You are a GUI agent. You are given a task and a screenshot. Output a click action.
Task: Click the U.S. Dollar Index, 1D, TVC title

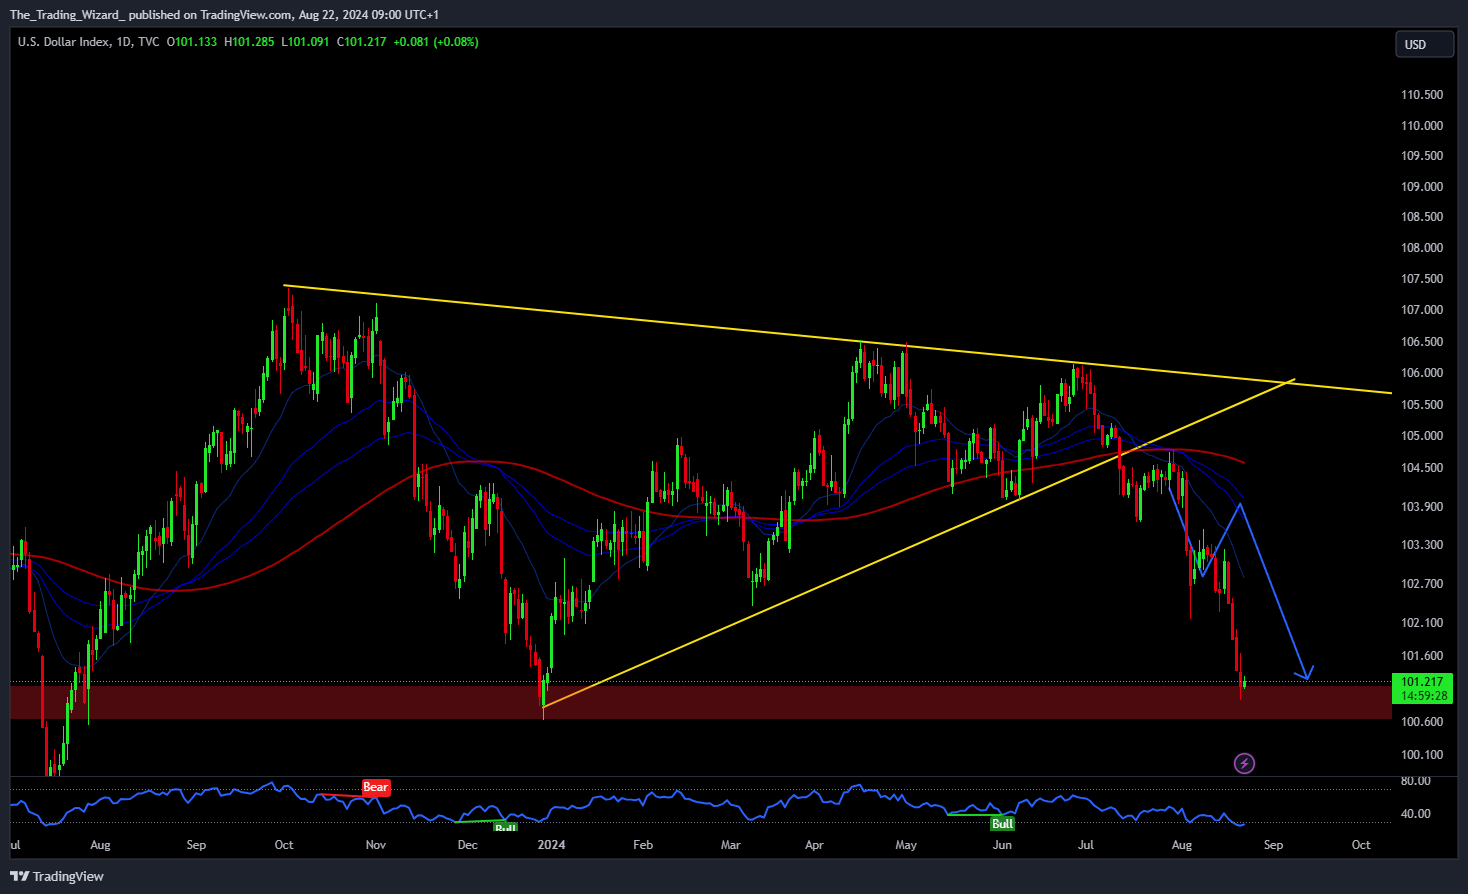point(88,42)
